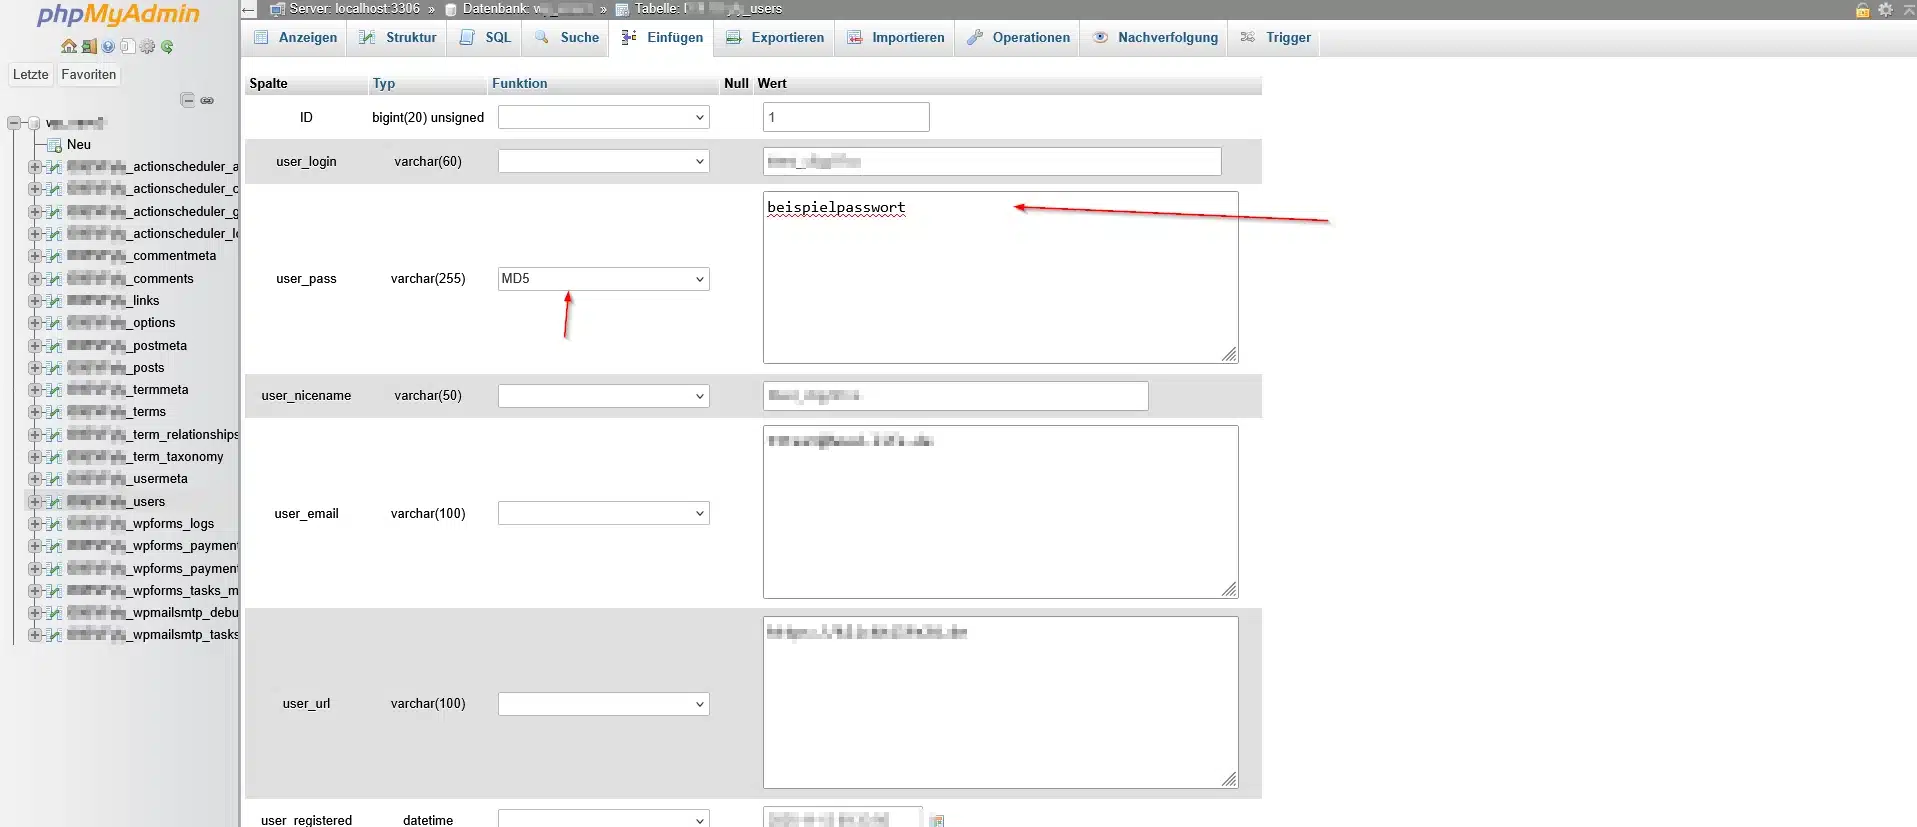Click the user_login value field
Image resolution: width=1917 pixels, height=827 pixels.
pyautogui.click(x=992, y=161)
